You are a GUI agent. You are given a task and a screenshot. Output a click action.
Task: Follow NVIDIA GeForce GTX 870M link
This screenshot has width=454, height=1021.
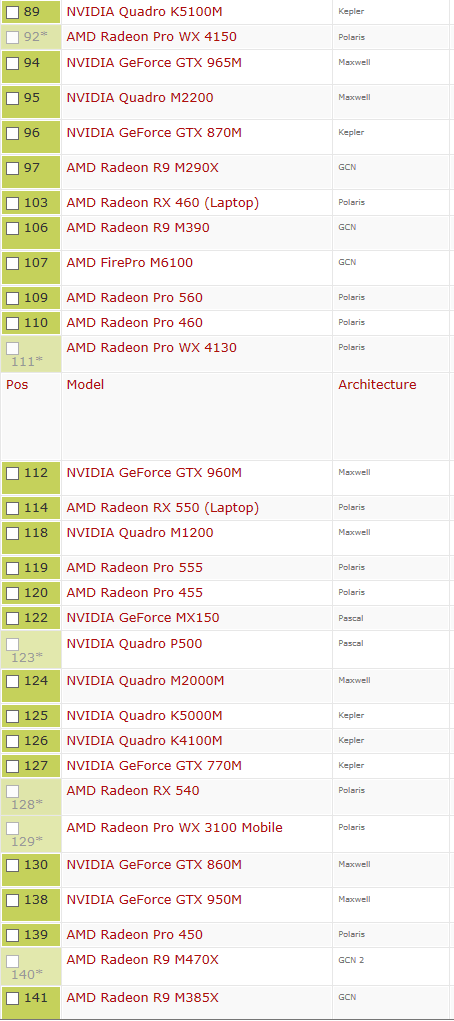pyautogui.click(x=154, y=133)
